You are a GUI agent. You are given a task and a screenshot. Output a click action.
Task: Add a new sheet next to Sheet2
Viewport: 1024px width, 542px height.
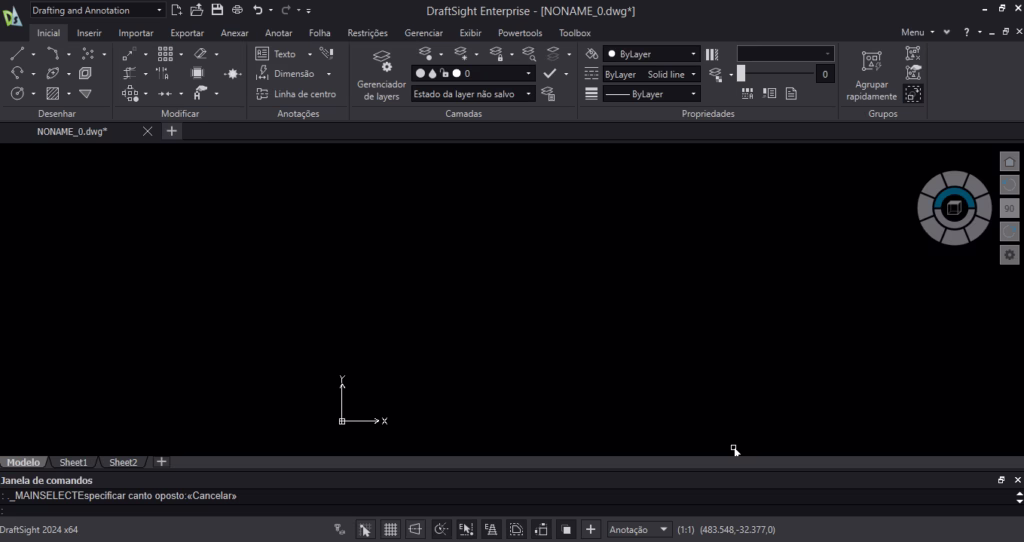161,462
